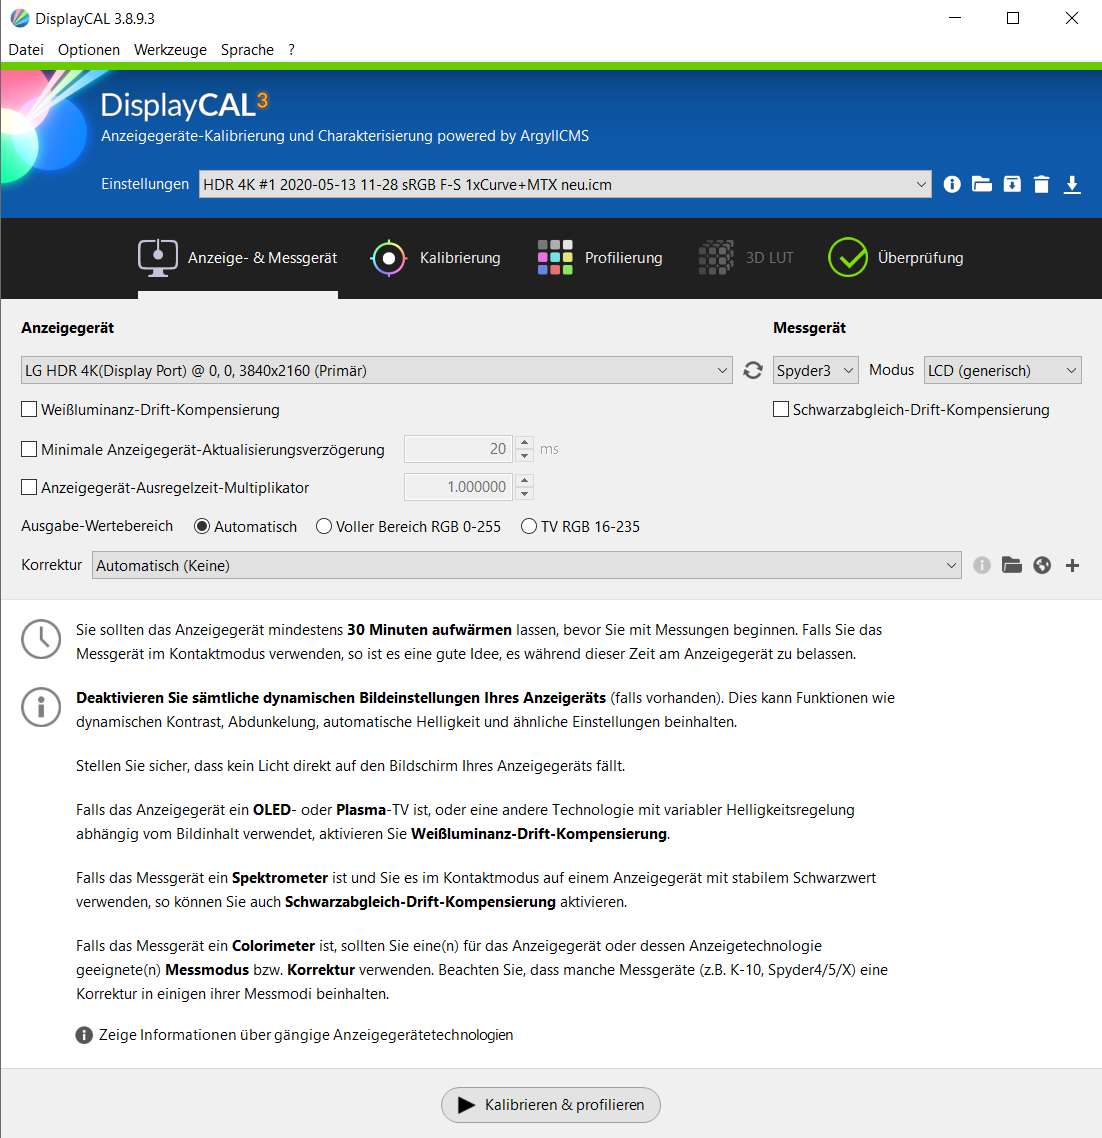Viewport: 1102px width, 1138px height.
Task: Click Zeige Informationen über gängige Anzeigegerätetechnologien link
Action: click(x=306, y=1035)
